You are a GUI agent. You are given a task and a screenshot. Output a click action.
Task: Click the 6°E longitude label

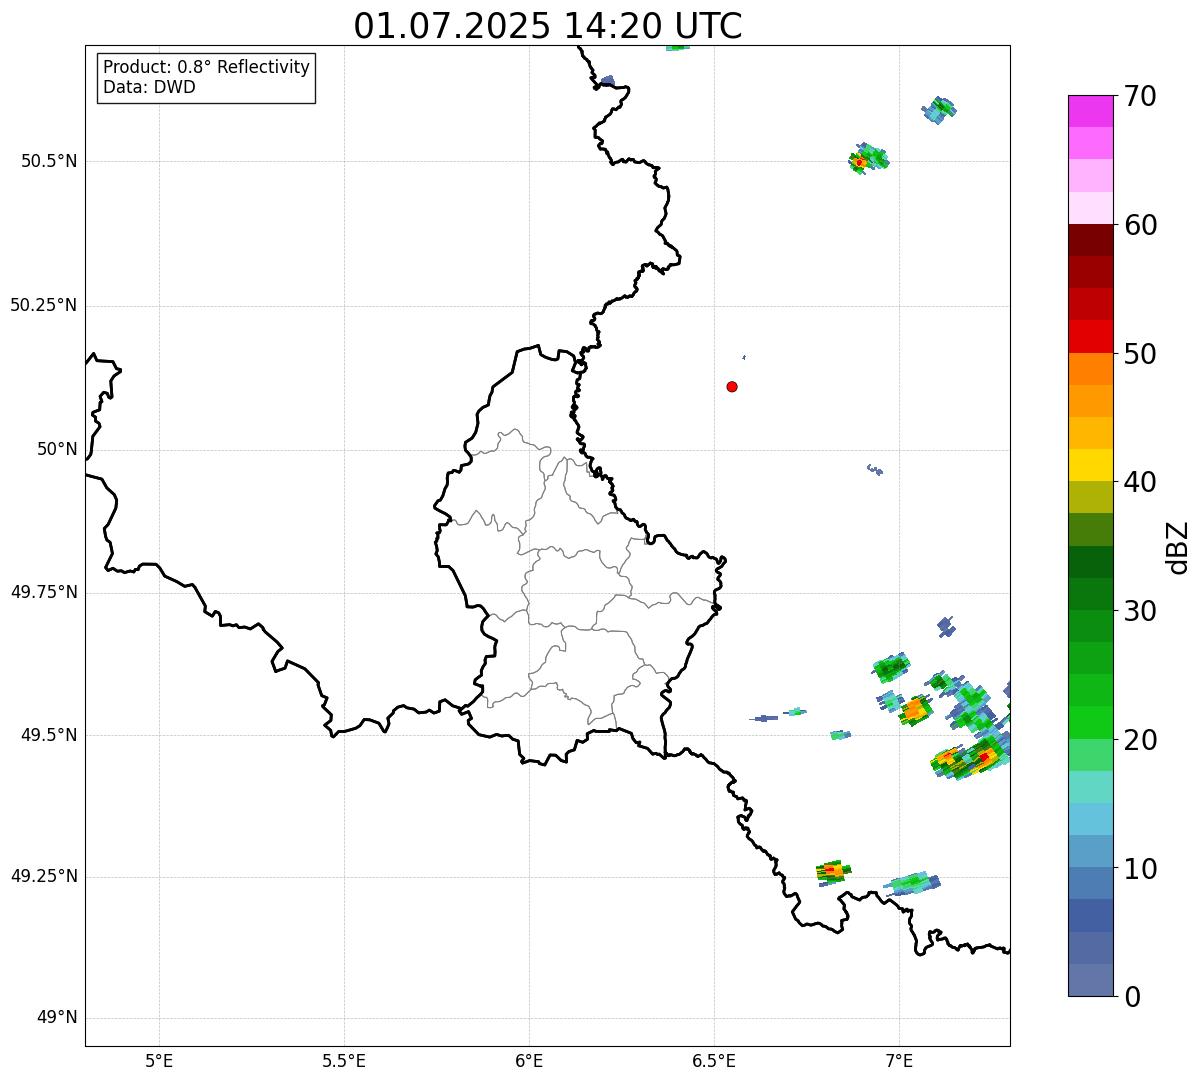pyautogui.click(x=529, y=1060)
